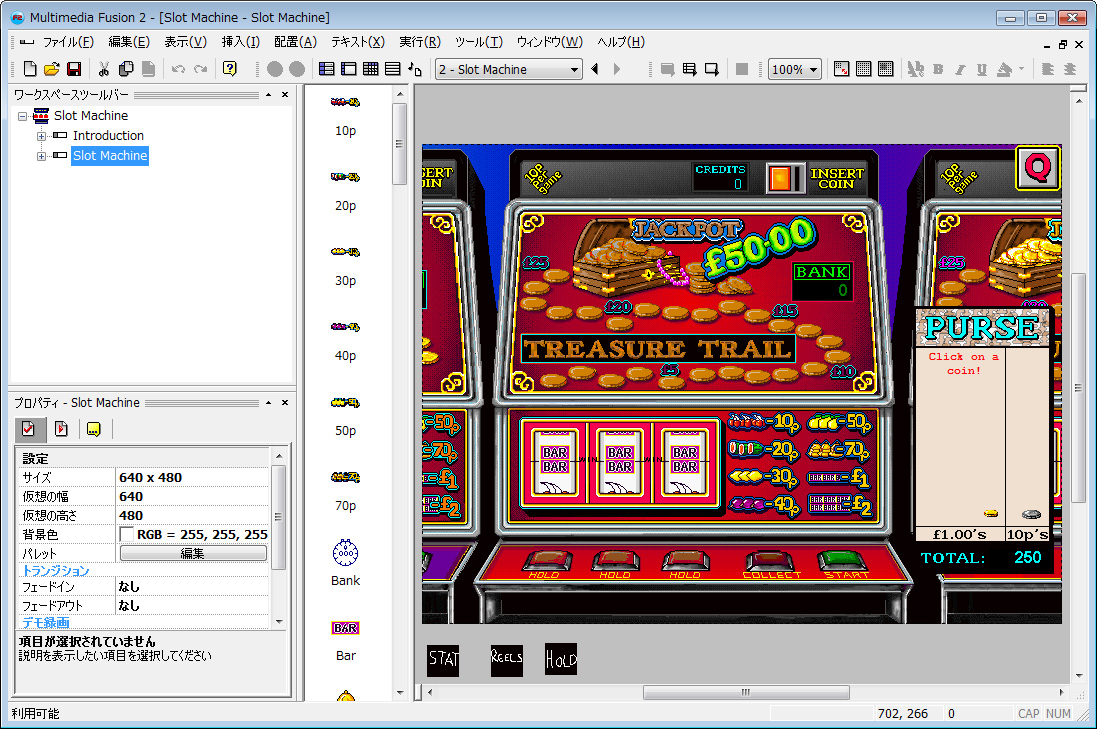Select the 70p object in library

coord(345,490)
